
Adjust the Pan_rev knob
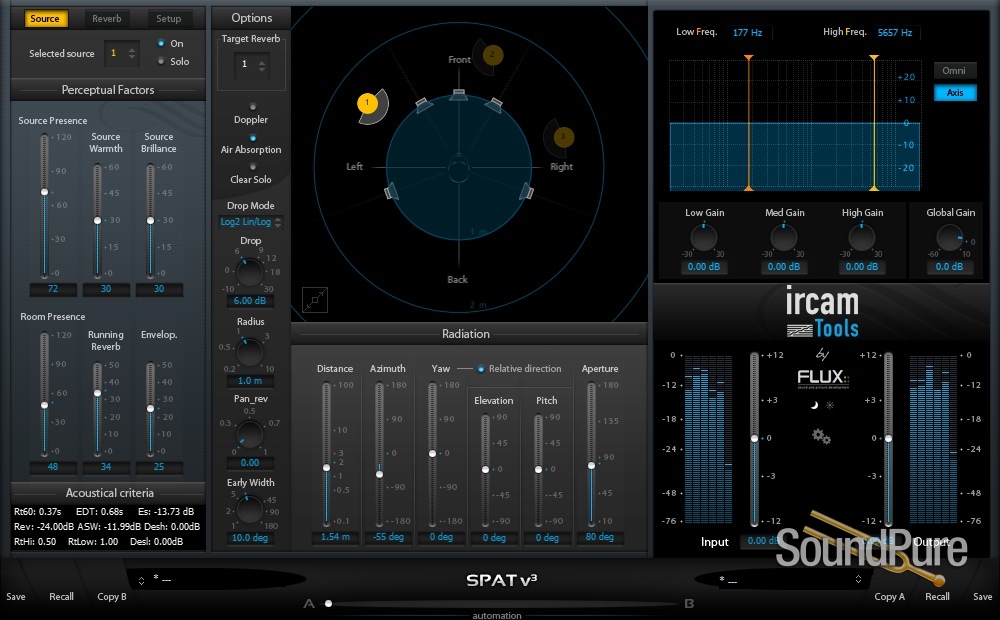249,434
